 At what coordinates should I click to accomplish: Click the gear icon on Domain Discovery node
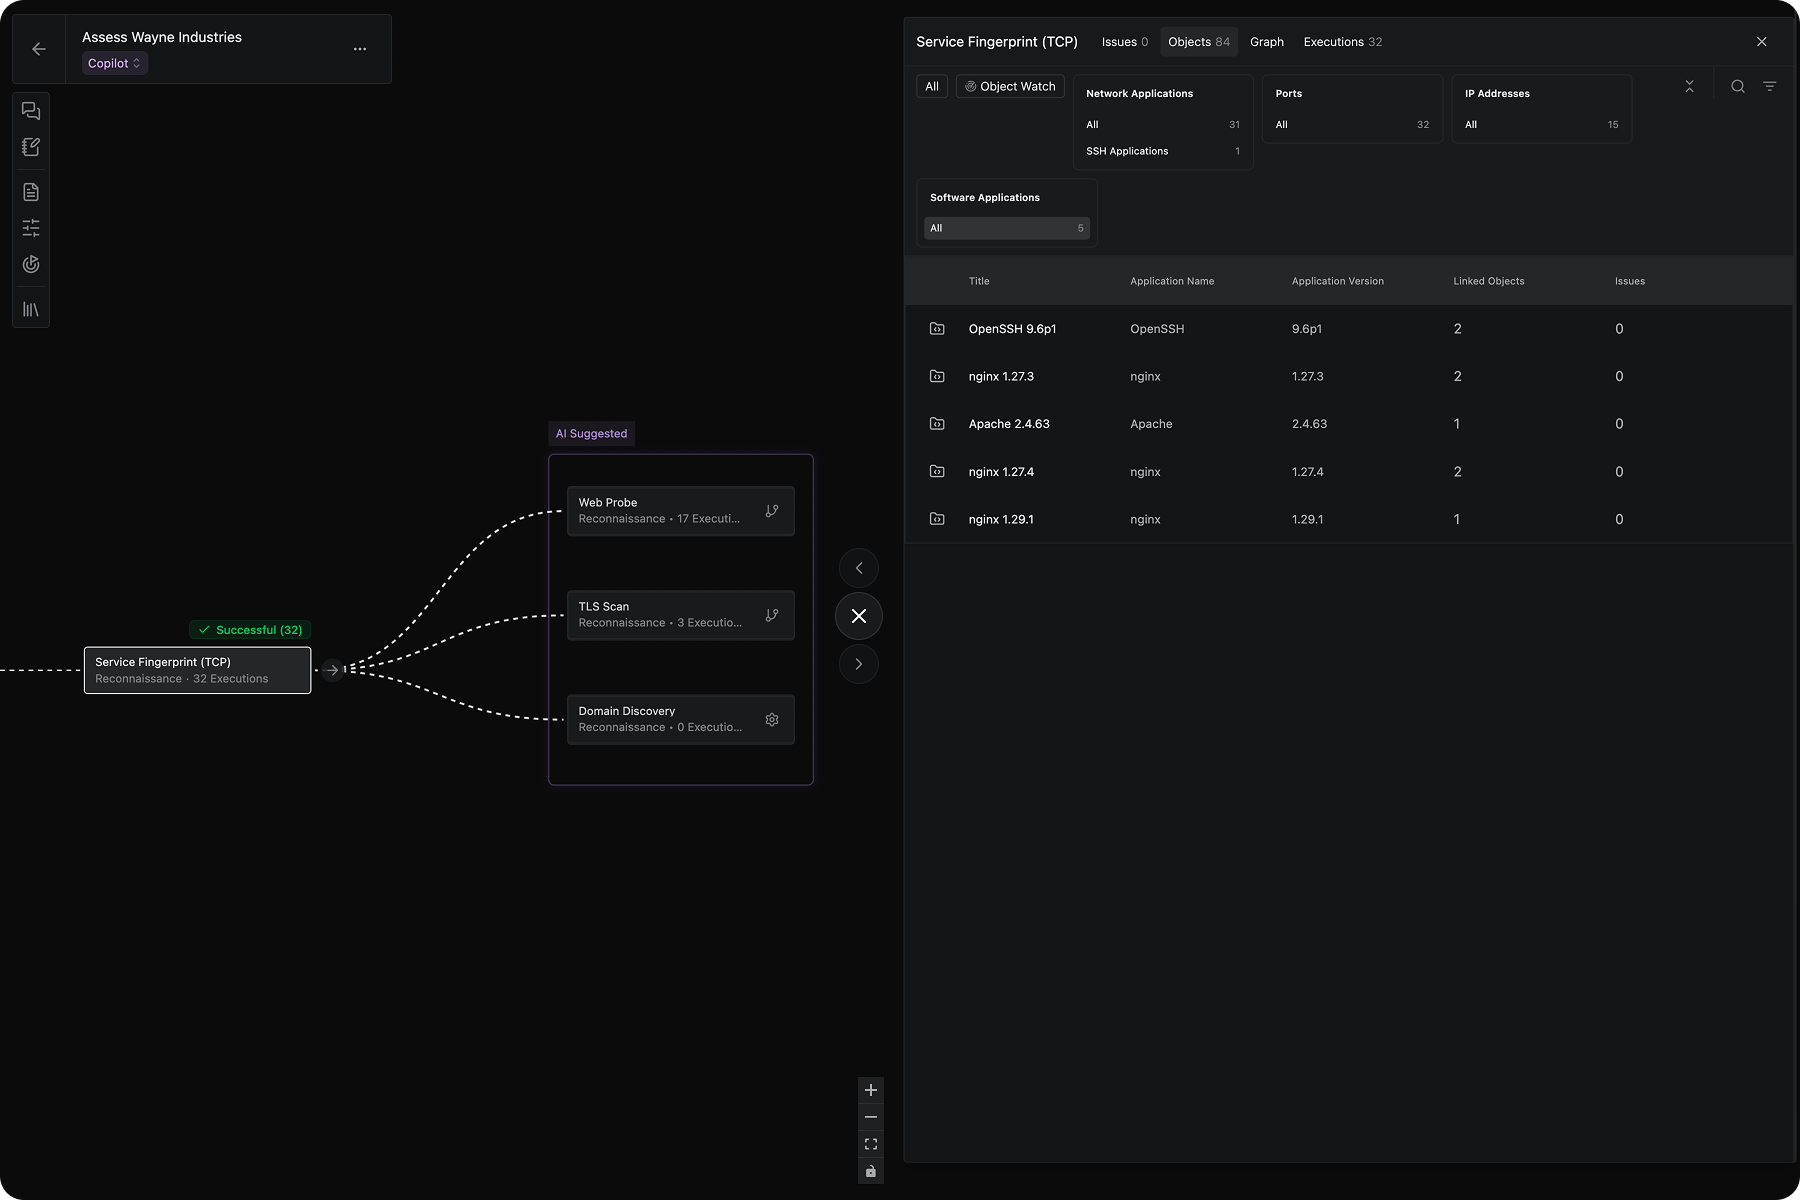click(772, 720)
